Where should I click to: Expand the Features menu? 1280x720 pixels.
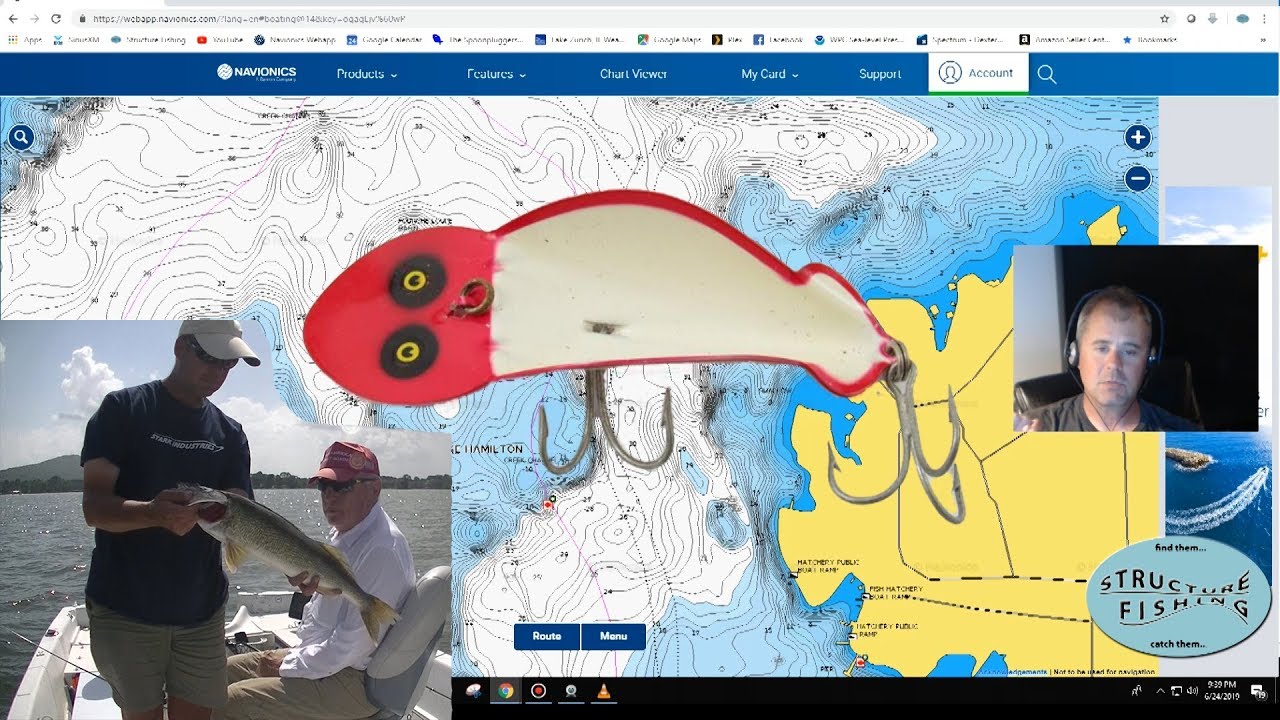click(496, 74)
